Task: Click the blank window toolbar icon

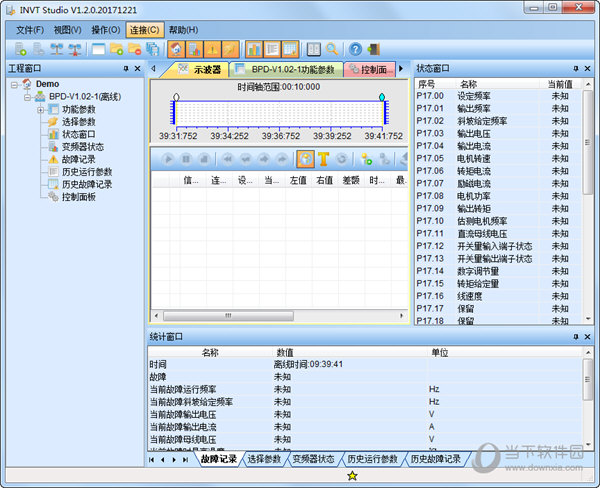Action: (x=98, y=49)
